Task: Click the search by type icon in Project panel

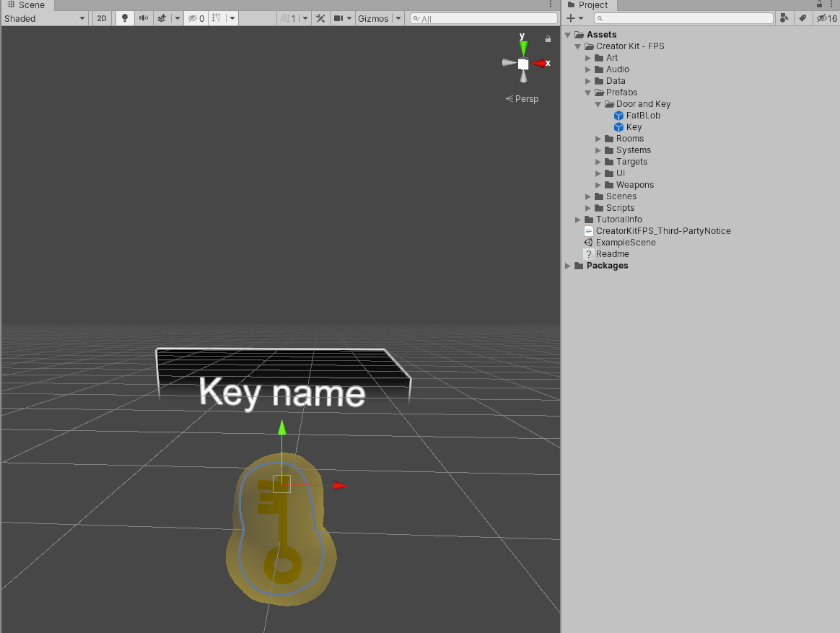Action: pyautogui.click(x=783, y=17)
